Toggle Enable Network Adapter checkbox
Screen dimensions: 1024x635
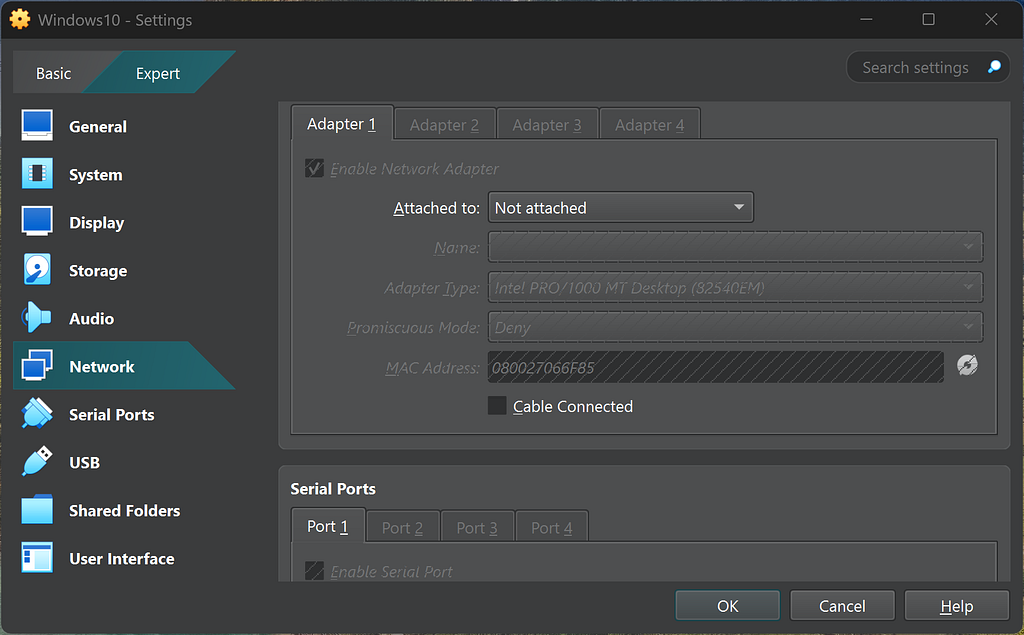315,169
